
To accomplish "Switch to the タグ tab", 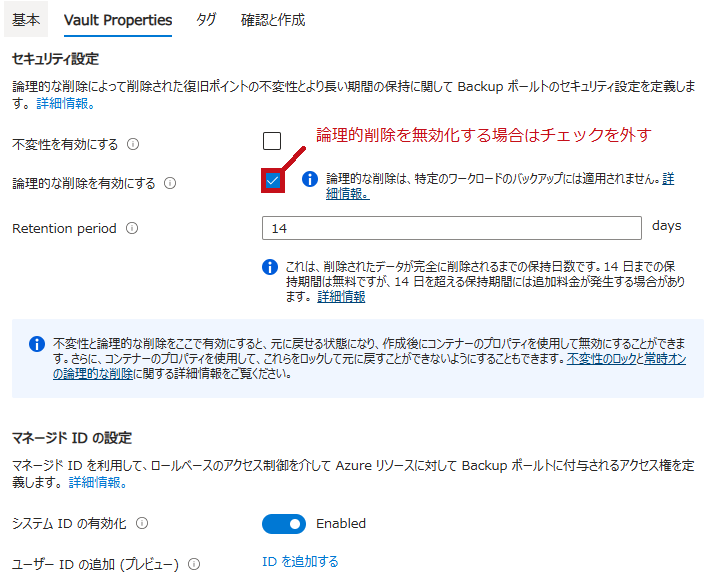I will [x=206, y=19].
